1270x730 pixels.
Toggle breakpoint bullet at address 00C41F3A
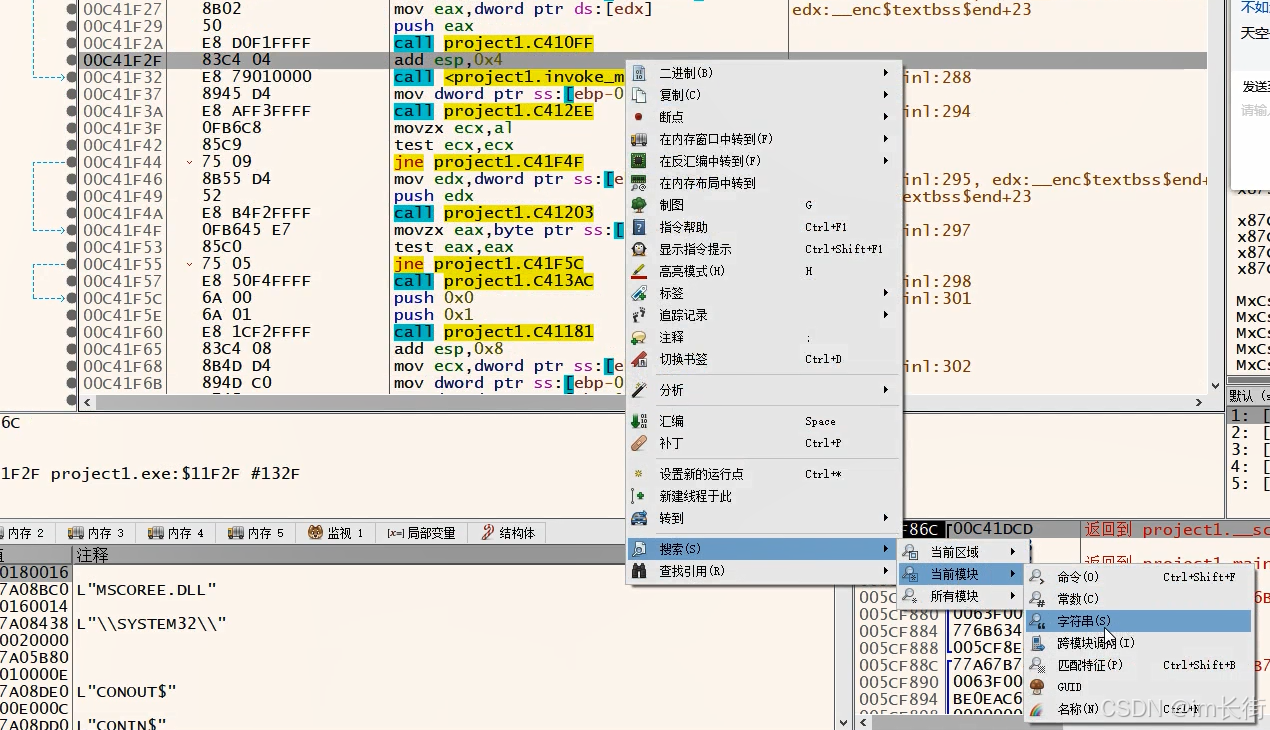coord(71,111)
